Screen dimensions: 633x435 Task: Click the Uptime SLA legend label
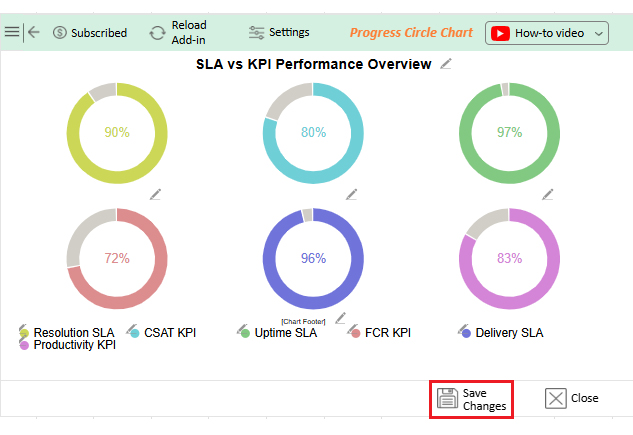click(x=285, y=333)
